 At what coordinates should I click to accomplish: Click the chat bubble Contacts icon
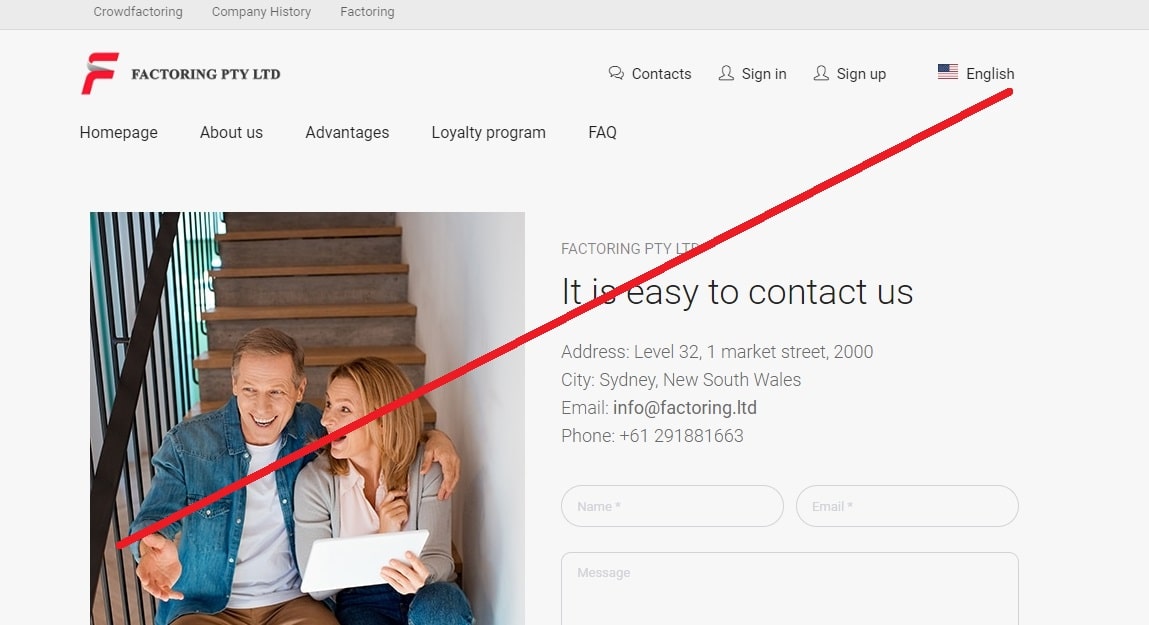[x=616, y=73]
